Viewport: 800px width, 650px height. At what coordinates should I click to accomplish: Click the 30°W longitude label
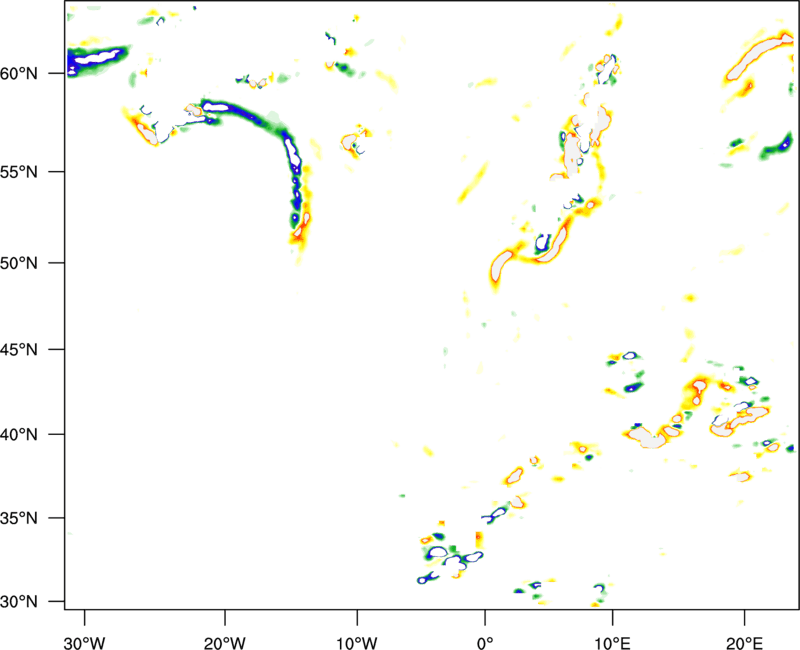[84, 643]
